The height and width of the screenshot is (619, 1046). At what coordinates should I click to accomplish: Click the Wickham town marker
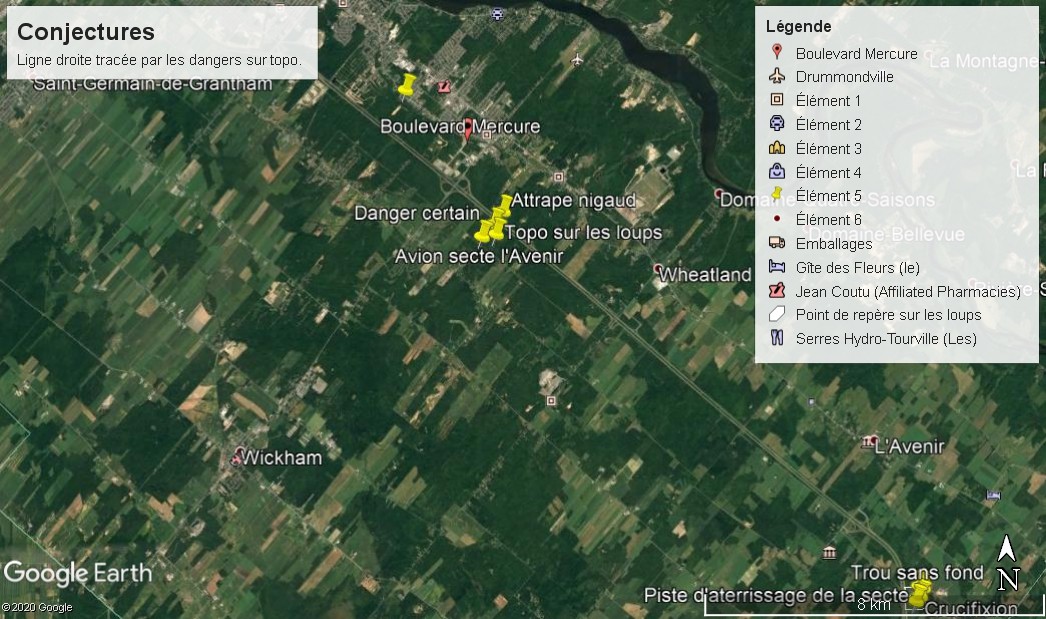[x=238, y=458]
